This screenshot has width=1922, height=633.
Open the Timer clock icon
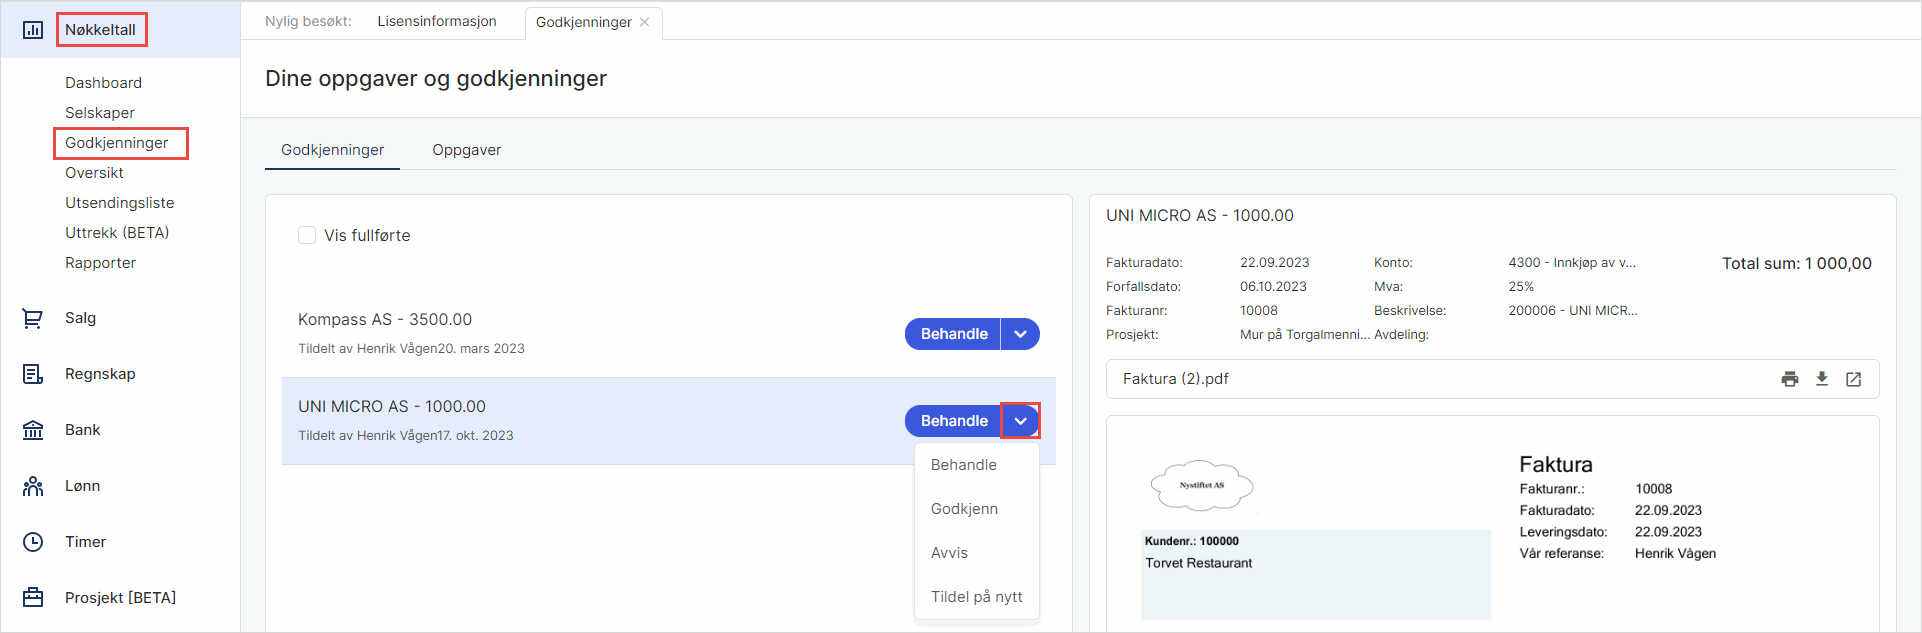(33, 542)
